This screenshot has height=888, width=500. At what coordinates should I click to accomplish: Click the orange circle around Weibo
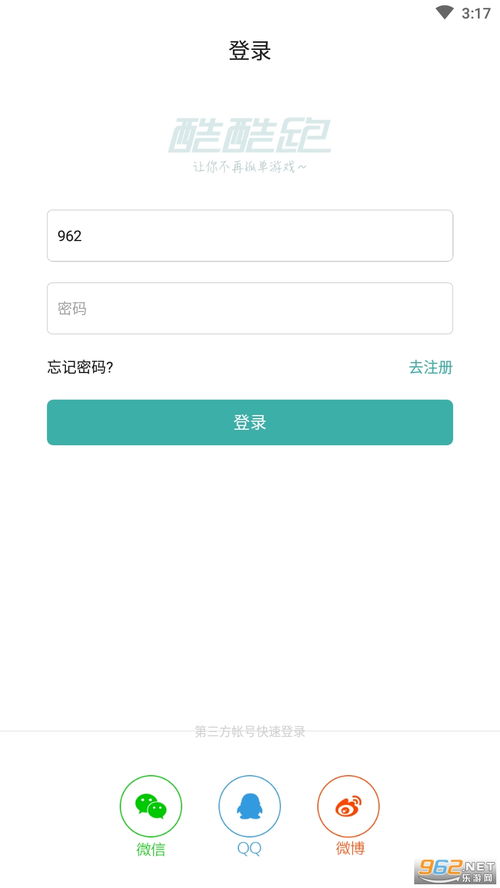tap(348, 806)
